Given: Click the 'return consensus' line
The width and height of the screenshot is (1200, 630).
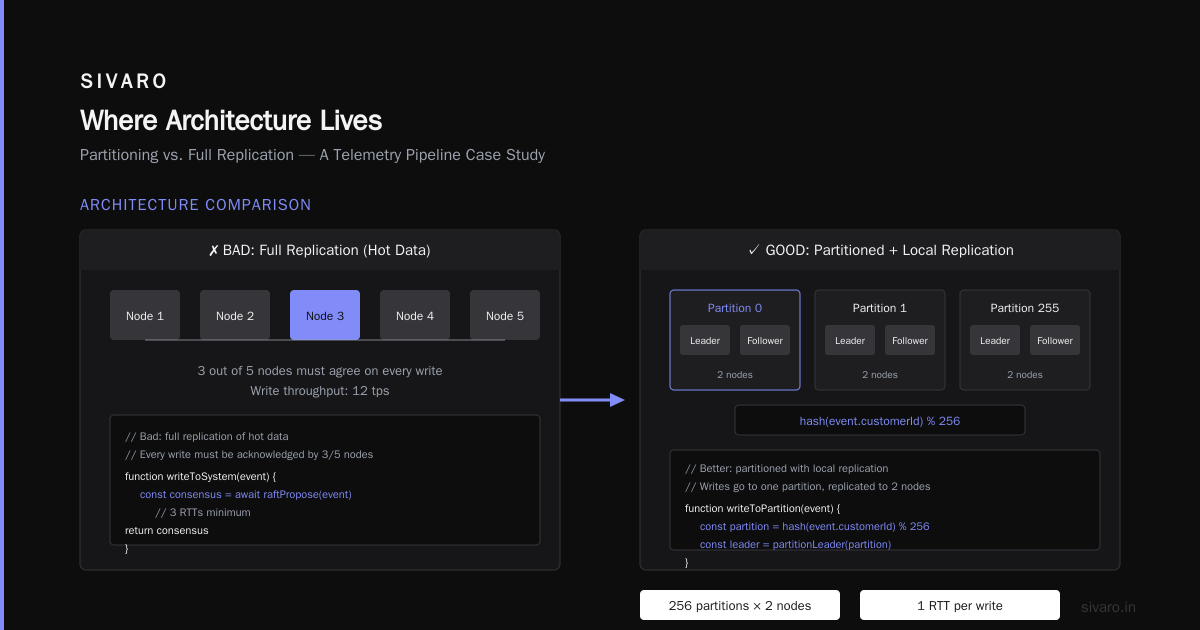Looking at the screenshot, I should pyautogui.click(x=167, y=530).
